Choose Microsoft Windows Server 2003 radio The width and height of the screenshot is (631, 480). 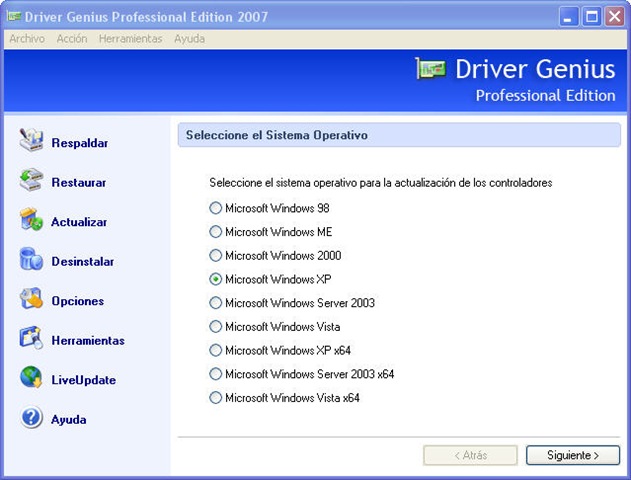coord(215,303)
